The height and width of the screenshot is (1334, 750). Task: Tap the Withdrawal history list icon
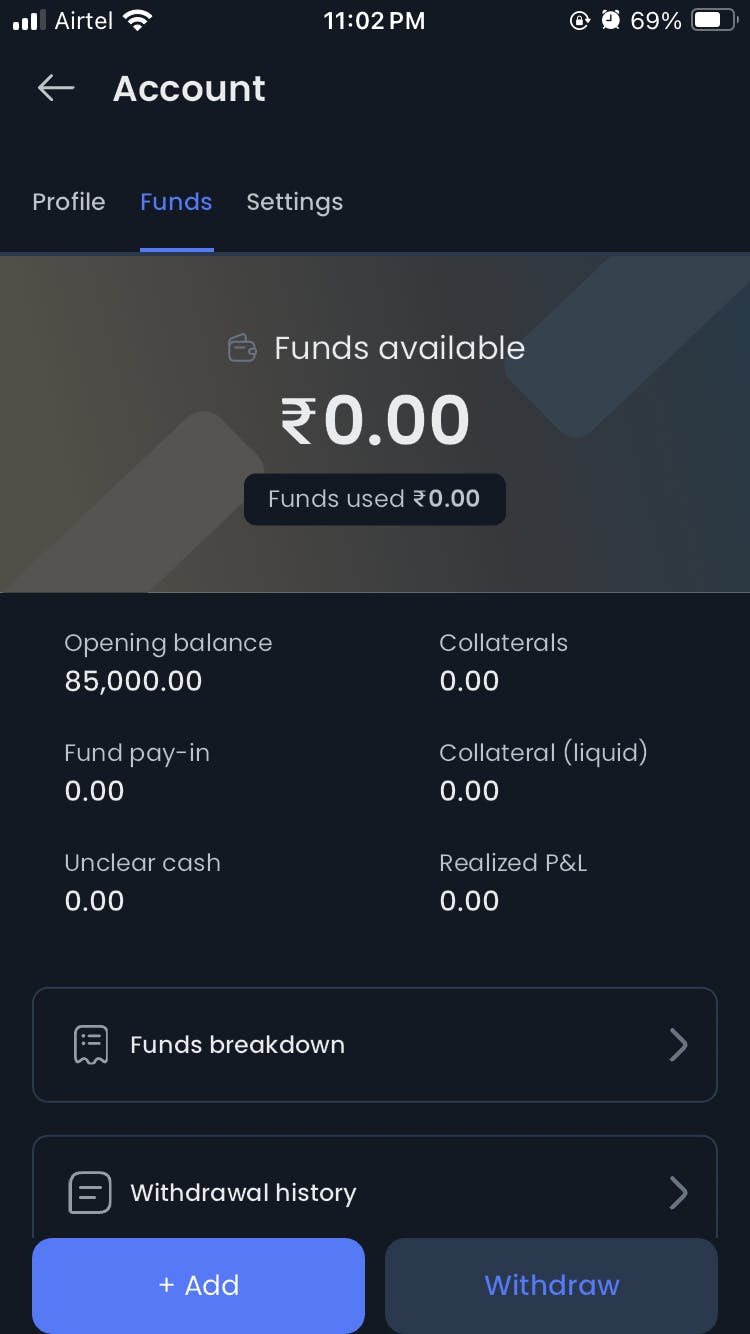click(90, 1193)
